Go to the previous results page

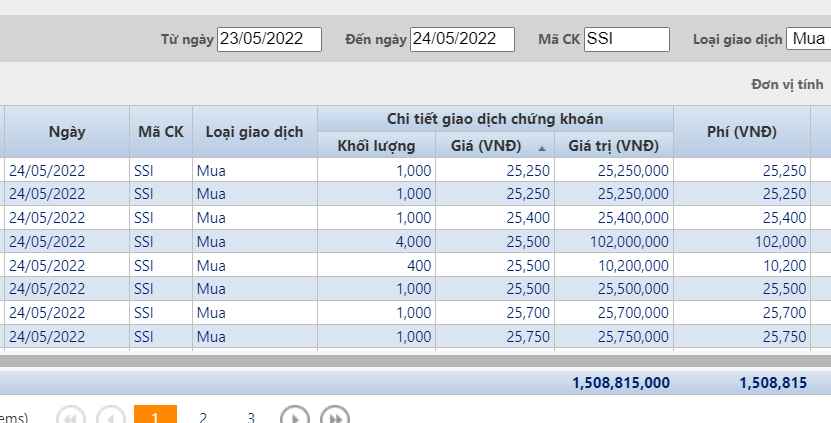[x=111, y=416]
